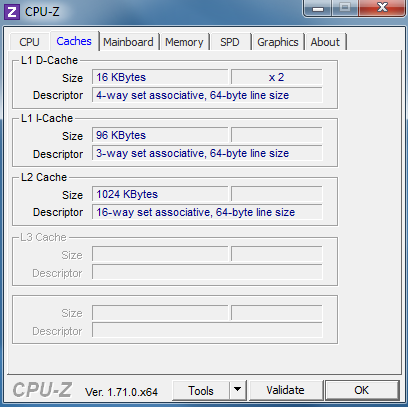Minimize the CPU-Z window

(x=318, y=8)
